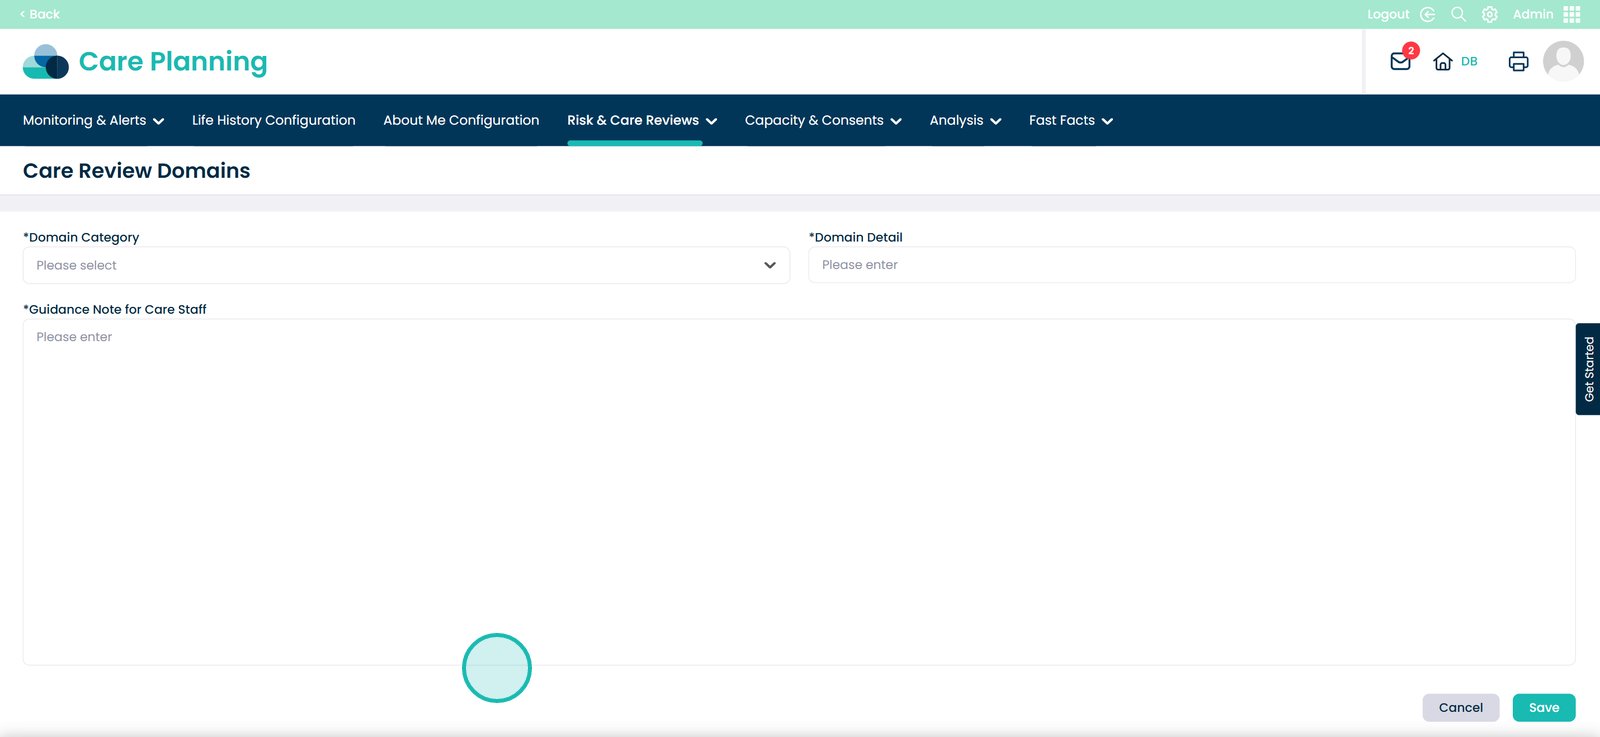Expand the Domain Category dropdown
Image resolution: width=1600 pixels, height=737 pixels.
(x=406, y=265)
